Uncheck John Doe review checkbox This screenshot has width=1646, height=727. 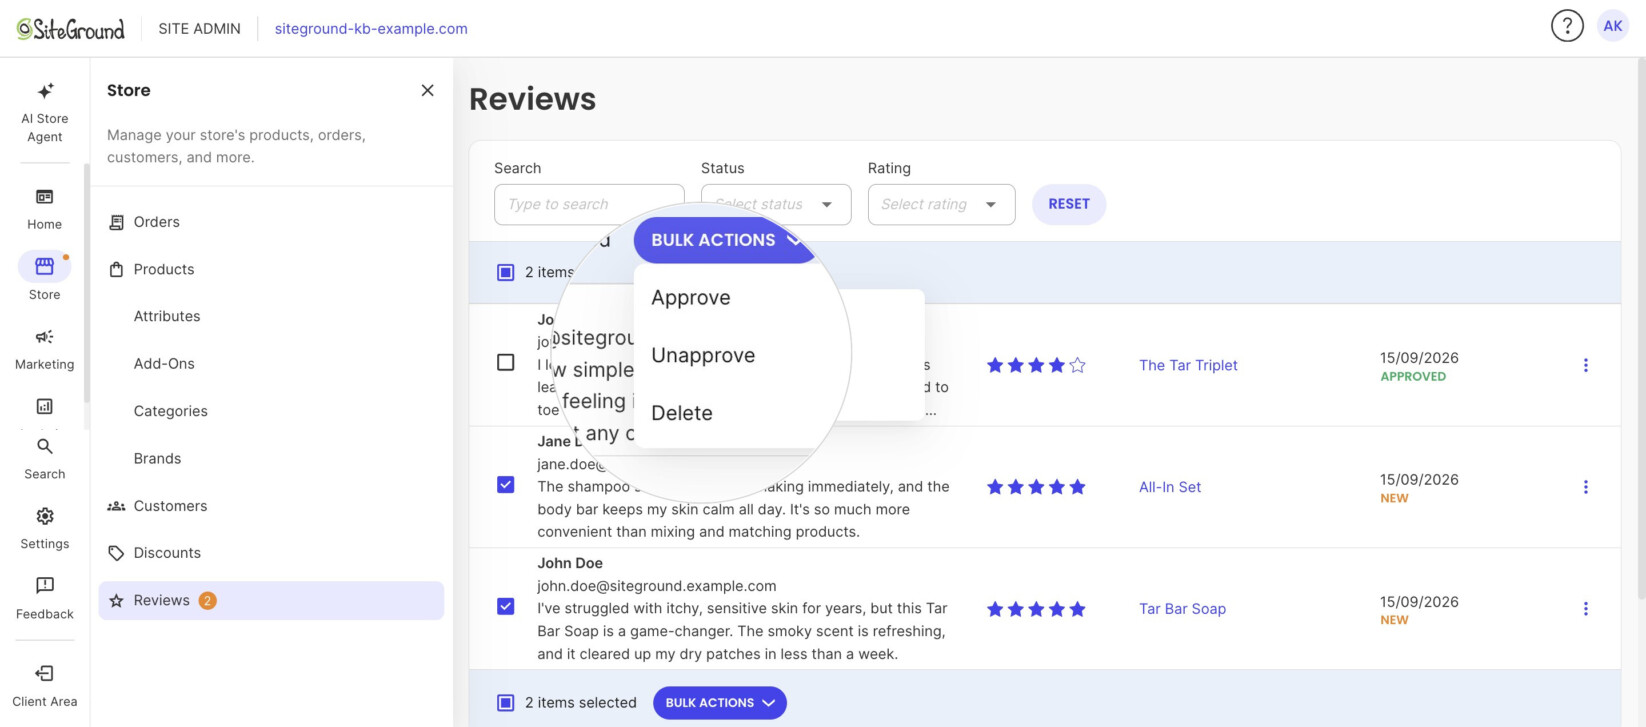click(x=506, y=606)
